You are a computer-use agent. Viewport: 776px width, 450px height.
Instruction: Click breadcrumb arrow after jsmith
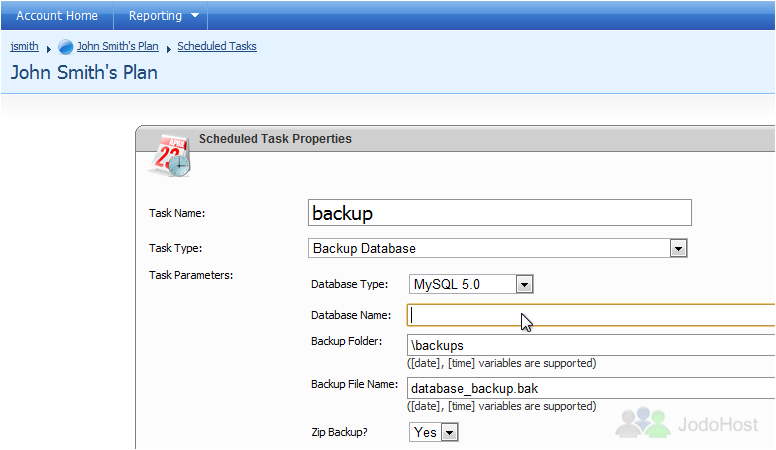tap(48, 49)
